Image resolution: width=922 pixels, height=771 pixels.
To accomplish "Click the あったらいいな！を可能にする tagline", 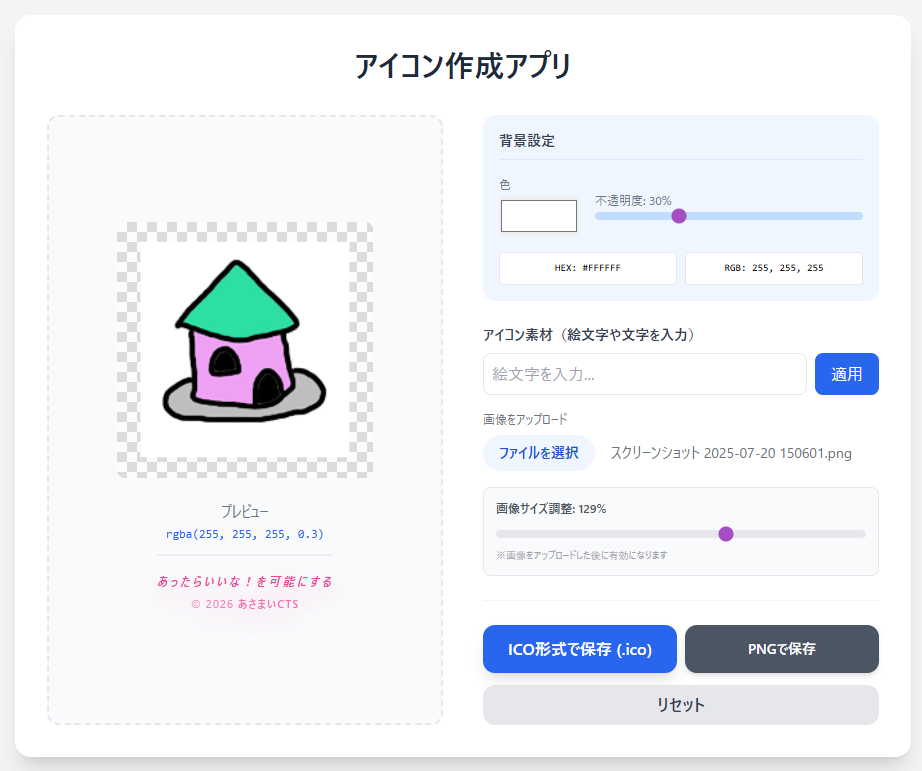I will click(244, 581).
